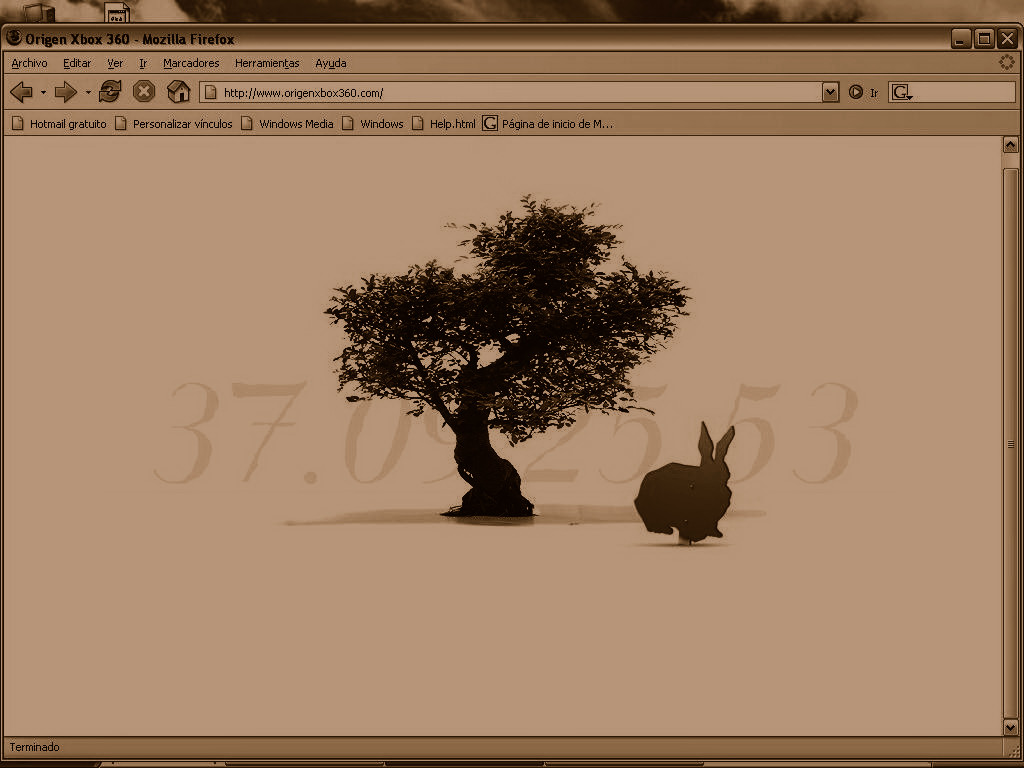Click the scrollbar down arrow
1024x768 pixels.
click(x=1010, y=727)
